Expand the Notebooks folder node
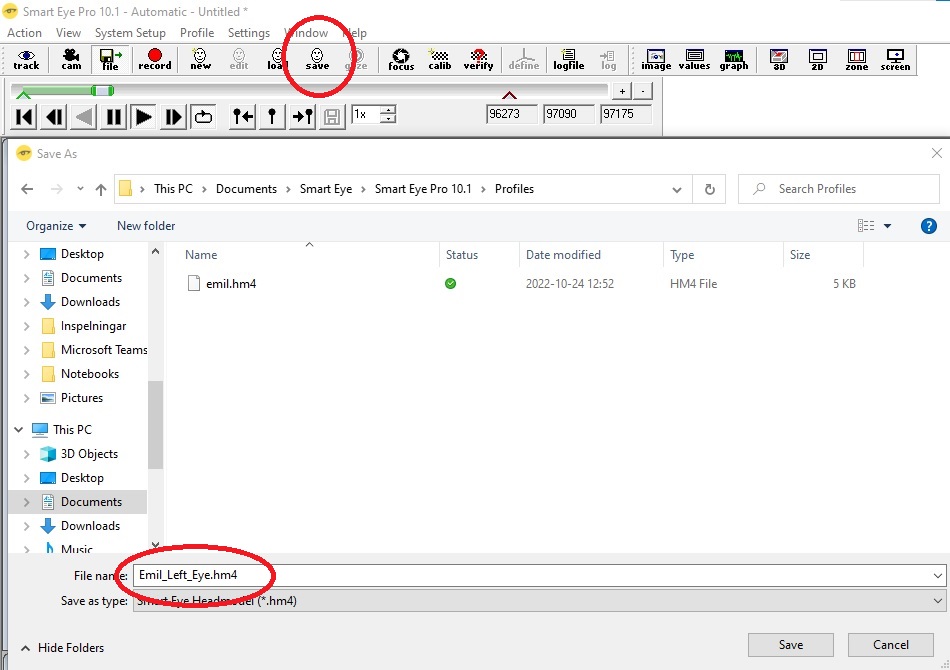Viewport: 950px width, 670px height. coord(26,374)
